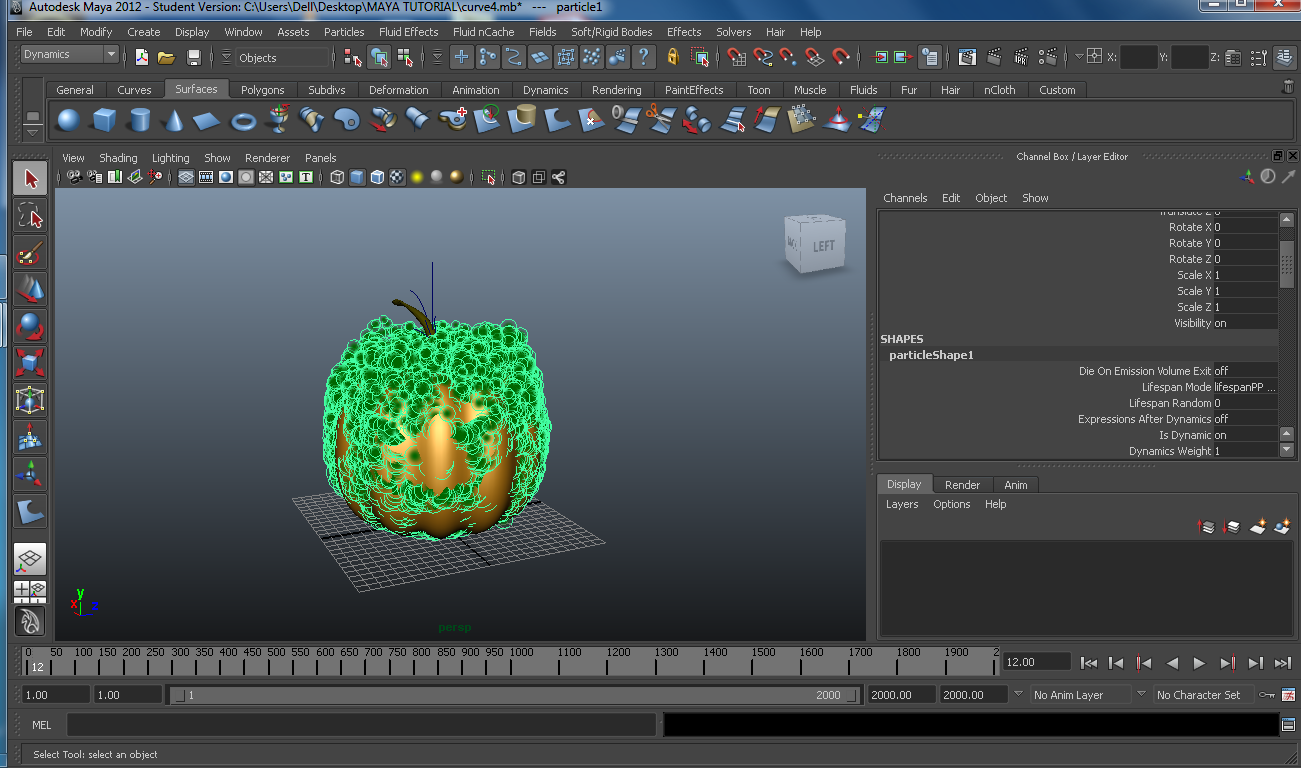Click the Select Camera icon in viewport toolbar

(74, 177)
